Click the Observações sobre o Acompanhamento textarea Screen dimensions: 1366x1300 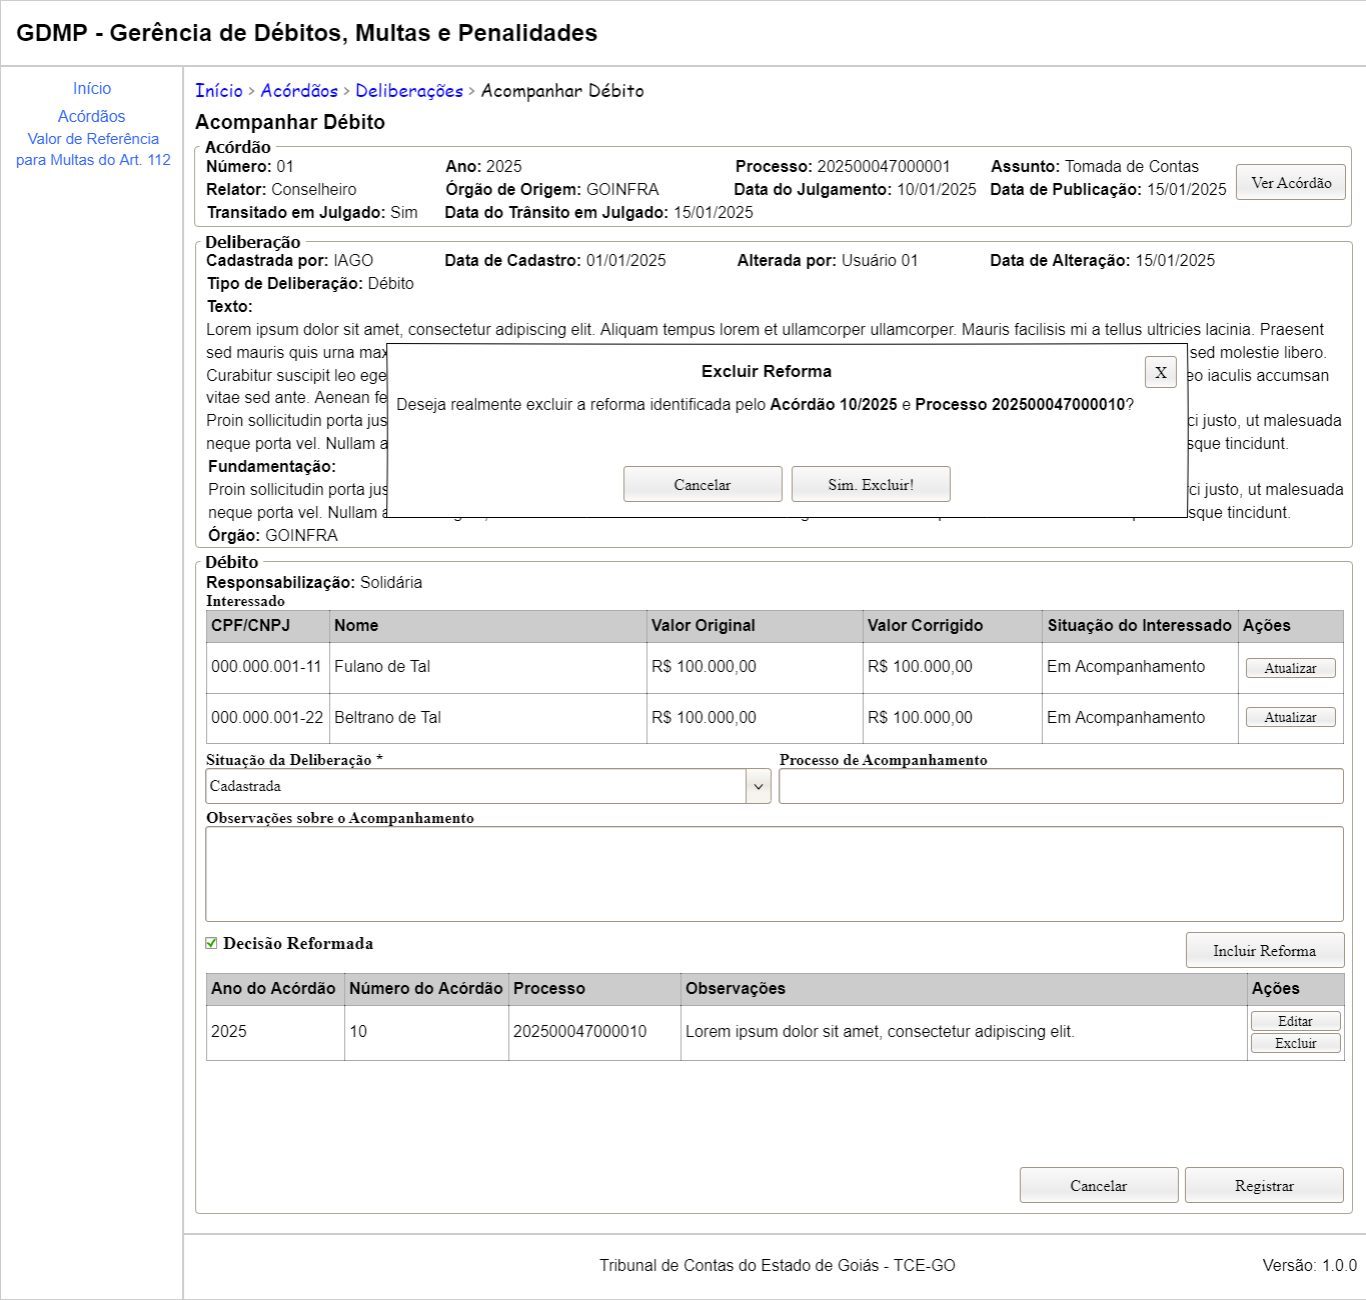774,874
